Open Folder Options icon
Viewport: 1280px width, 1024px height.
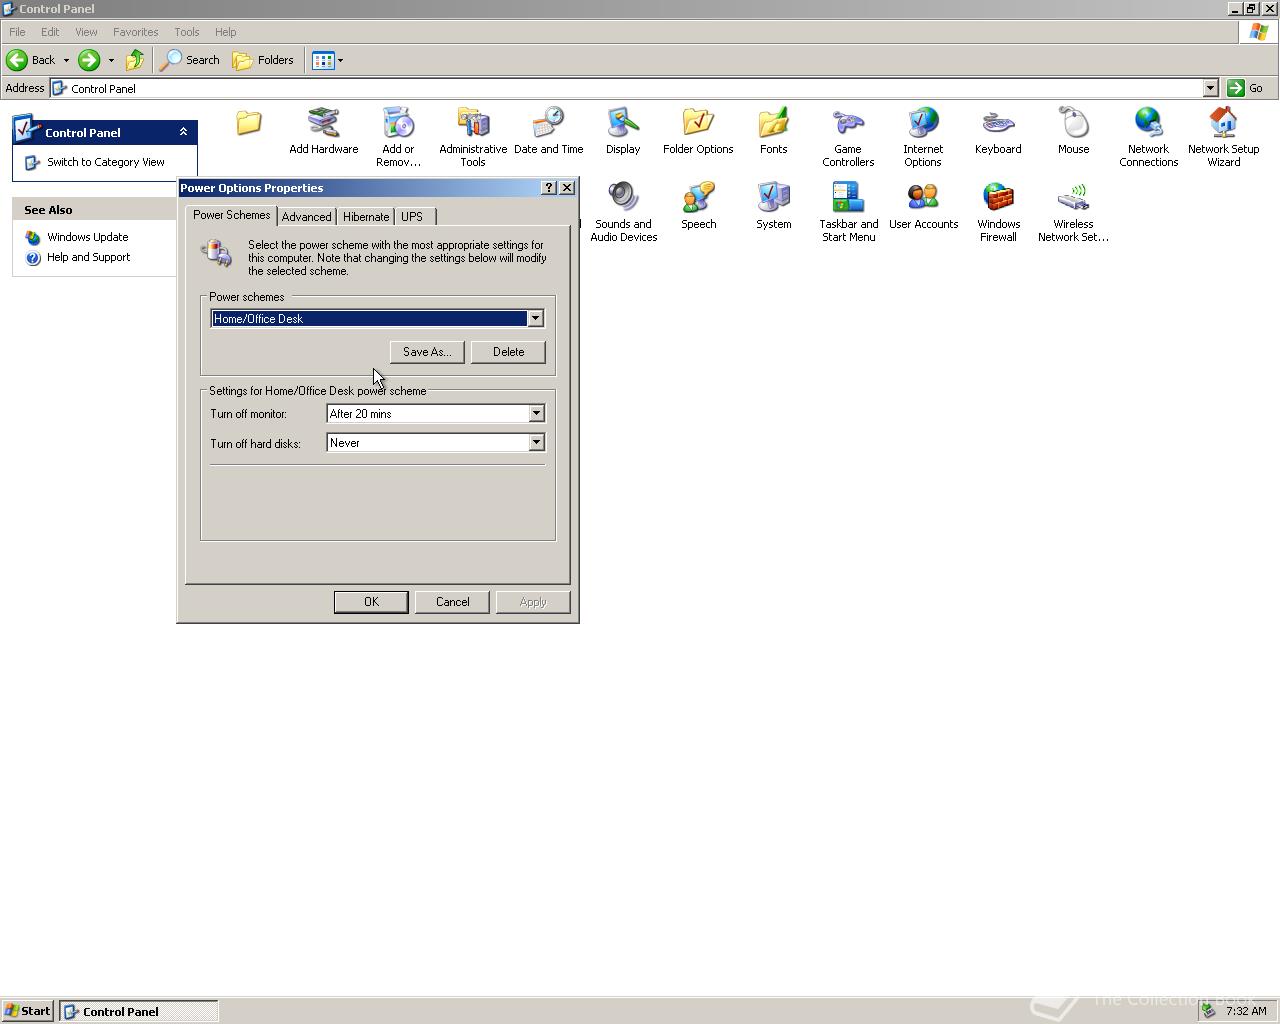pos(698,131)
